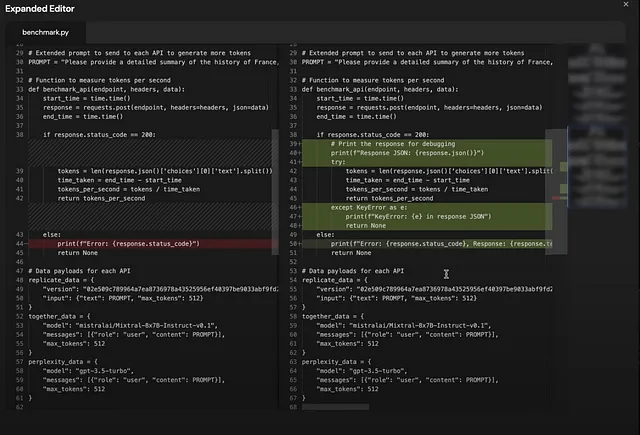Click 'replicate_data = {' on right line 54
Screen dimensions: 640x435
point(335,280)
